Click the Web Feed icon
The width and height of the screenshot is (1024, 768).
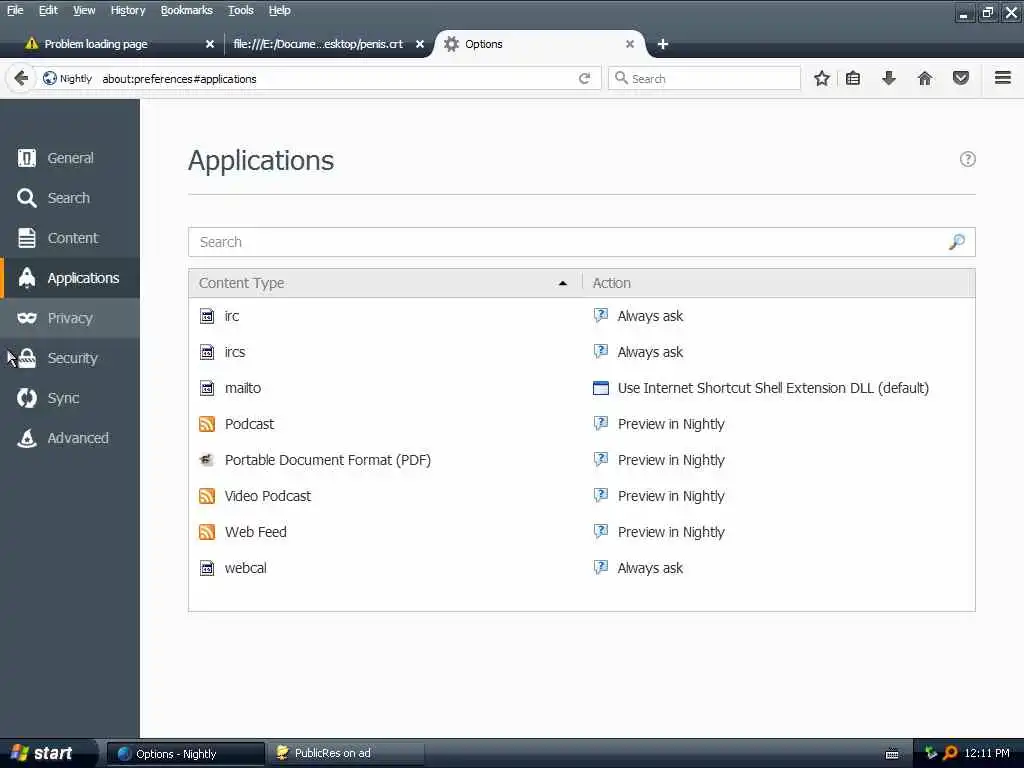[207, 532]
